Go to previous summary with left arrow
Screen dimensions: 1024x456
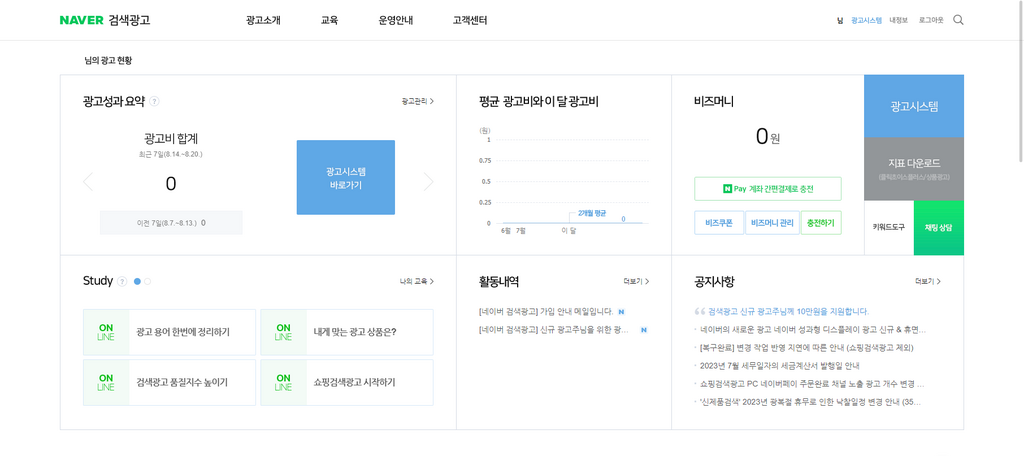pyautogui.click(x=88, y=182)
